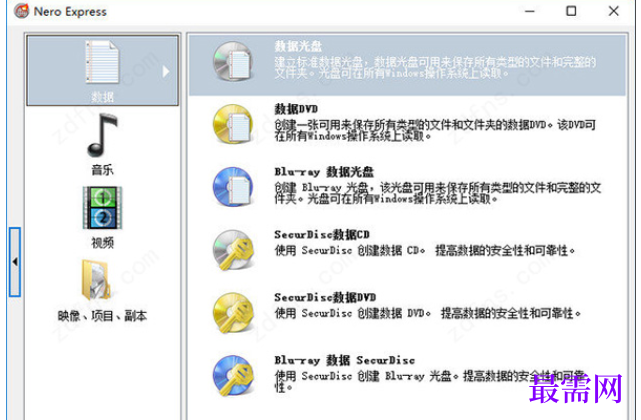Select the Blu-ray 数据 SecurDisc title

(x=345, y=360)
